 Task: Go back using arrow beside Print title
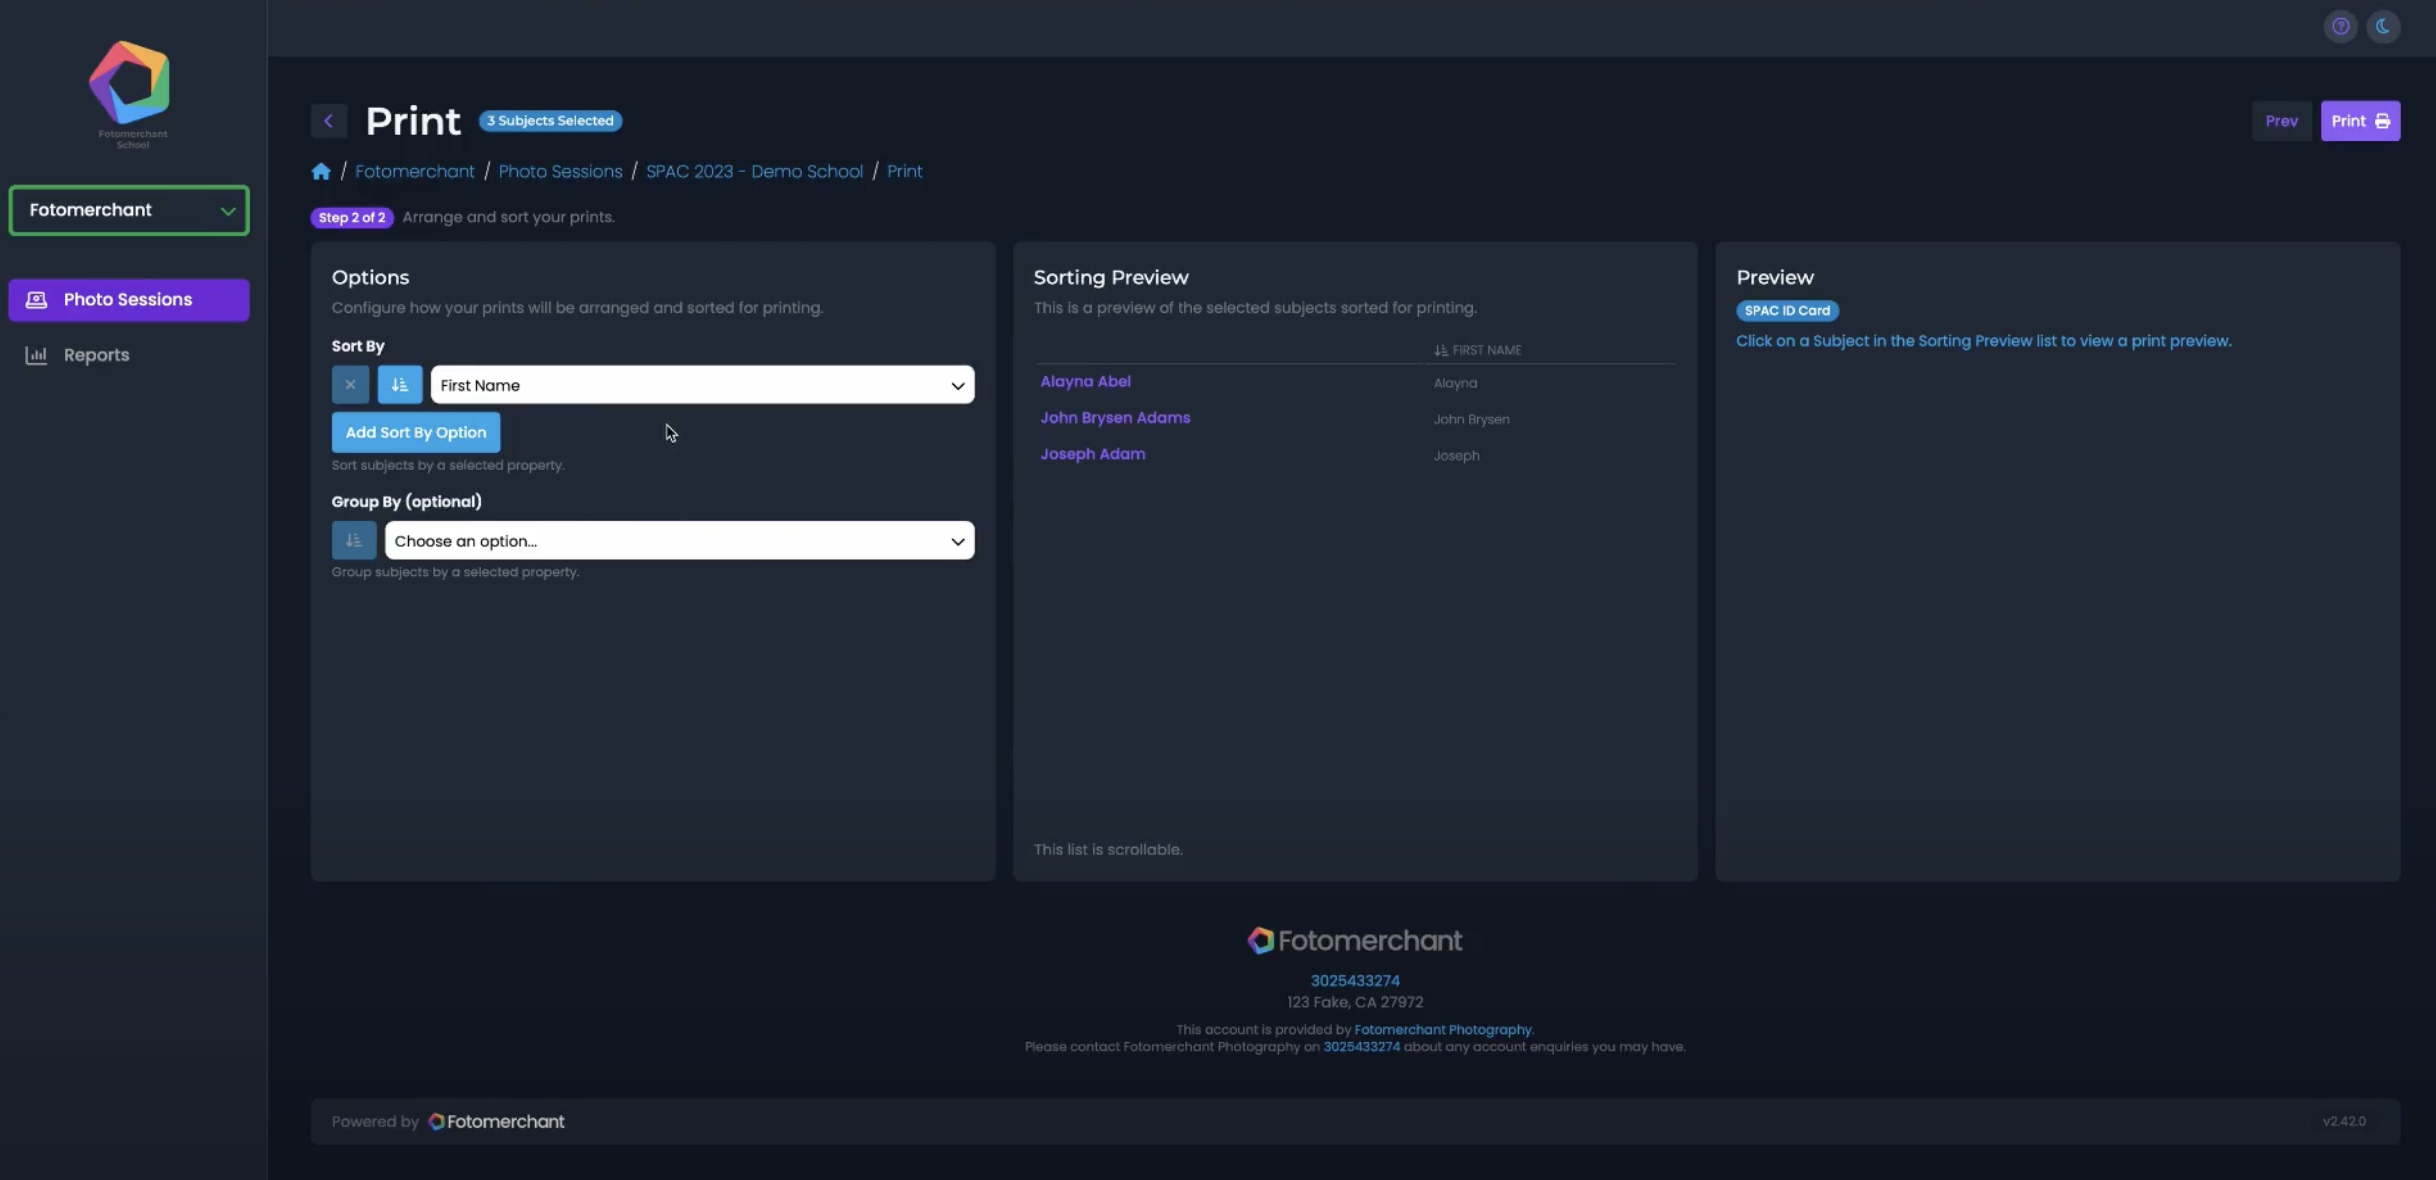pyautogui.click(x=328, y=121)
